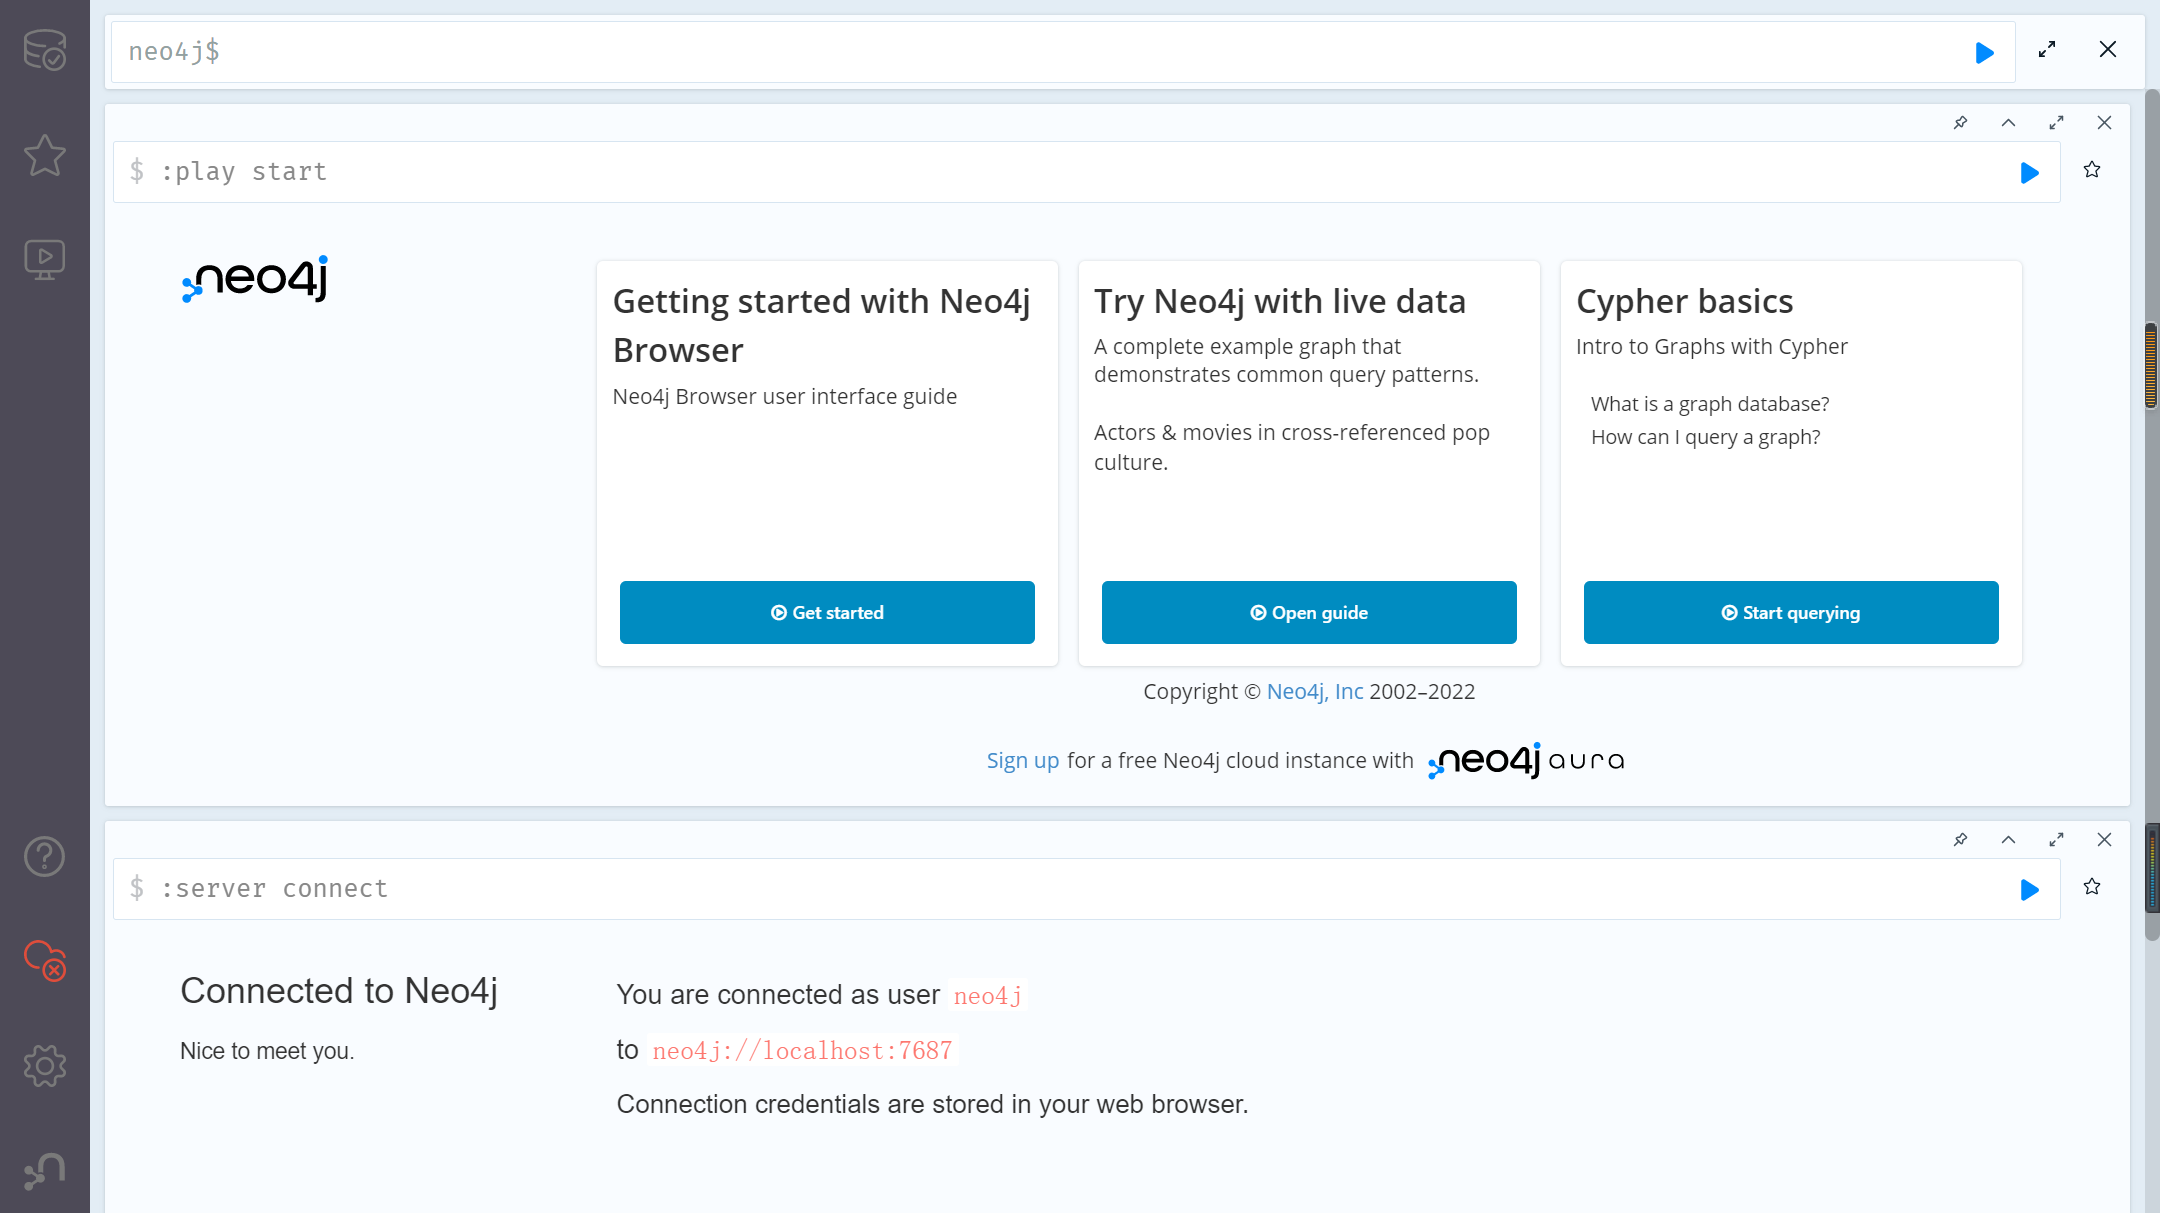This screenshot has width=2160, height=1213.
Task: Click 'Neo4j Browser user interface guide' text
Action: [x=784, y=397]
